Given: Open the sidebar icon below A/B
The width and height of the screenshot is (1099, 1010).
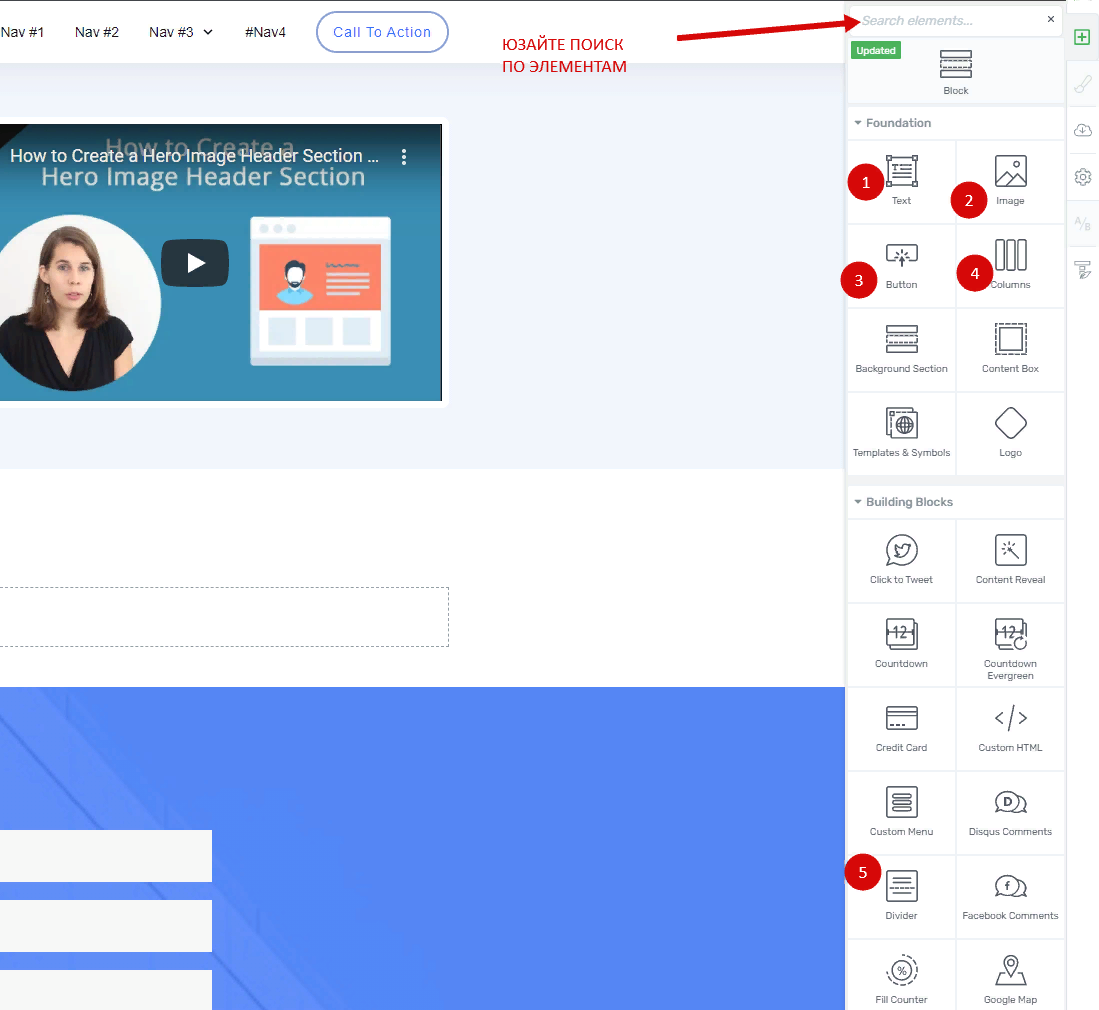Looking at the screenshot, I should [1083, 270].
